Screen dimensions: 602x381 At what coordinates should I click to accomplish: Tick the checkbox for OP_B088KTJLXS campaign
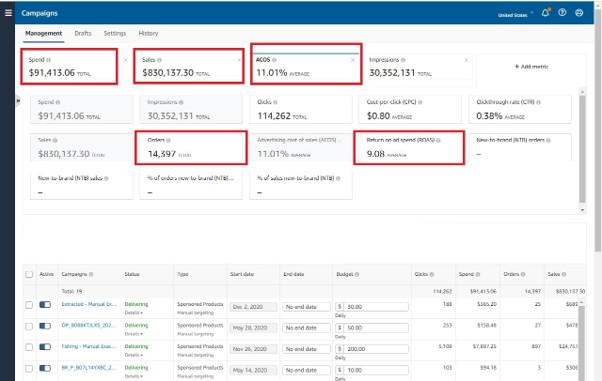click(x=29, y=326)
